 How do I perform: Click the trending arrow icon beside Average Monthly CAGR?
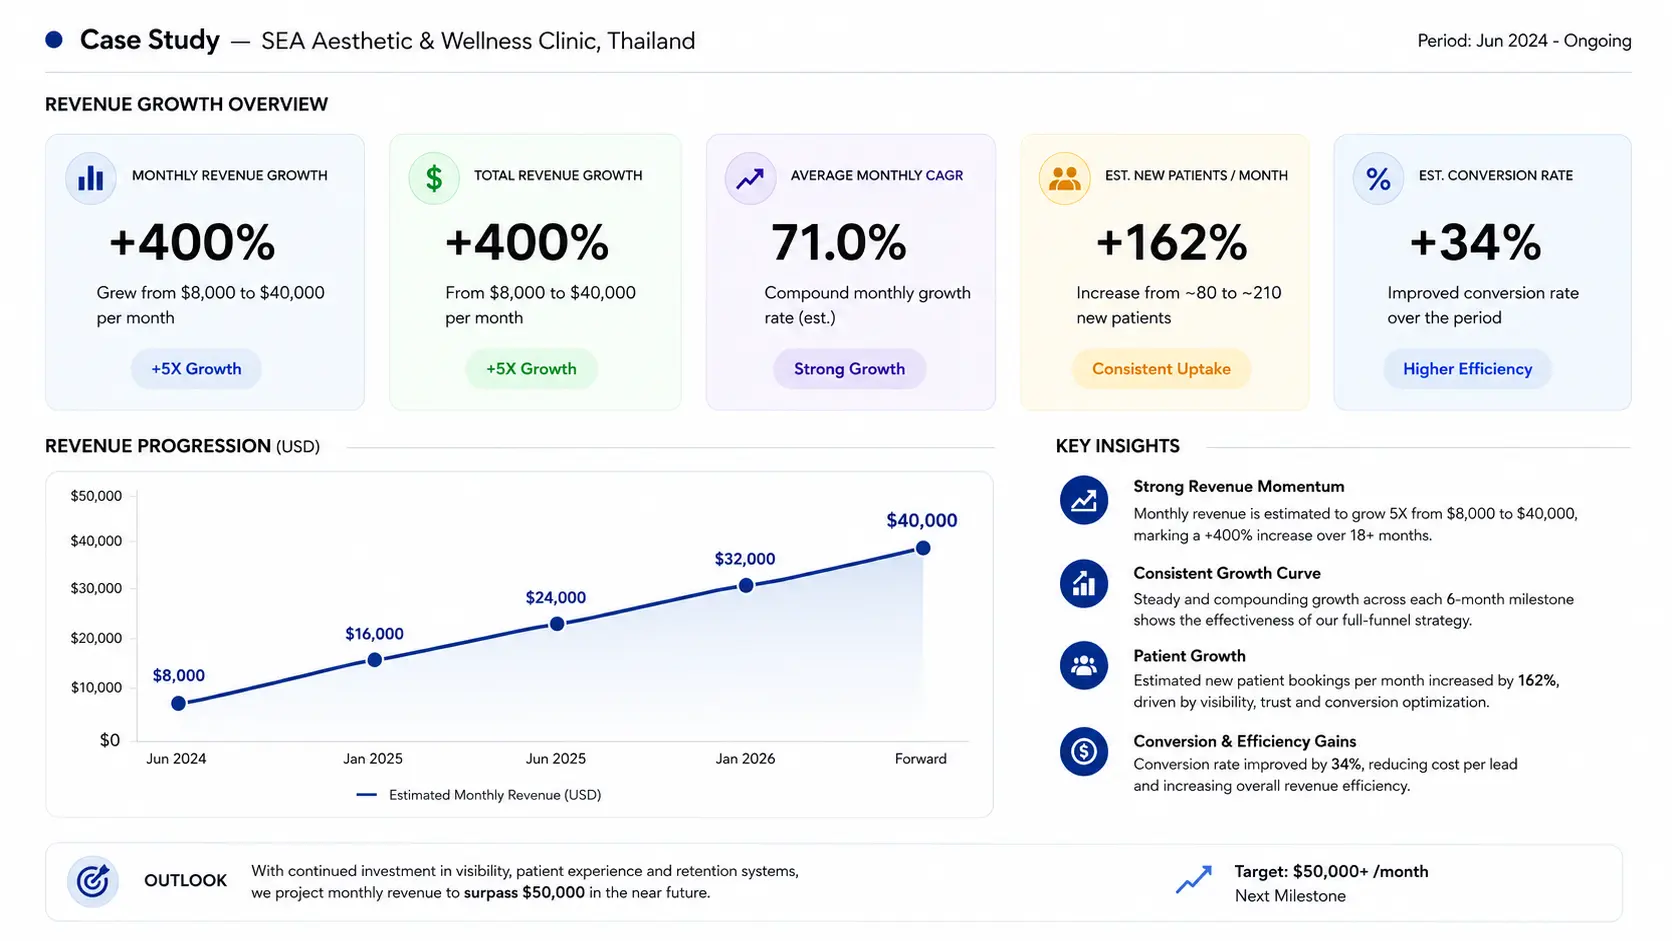(x=750, y=178)
